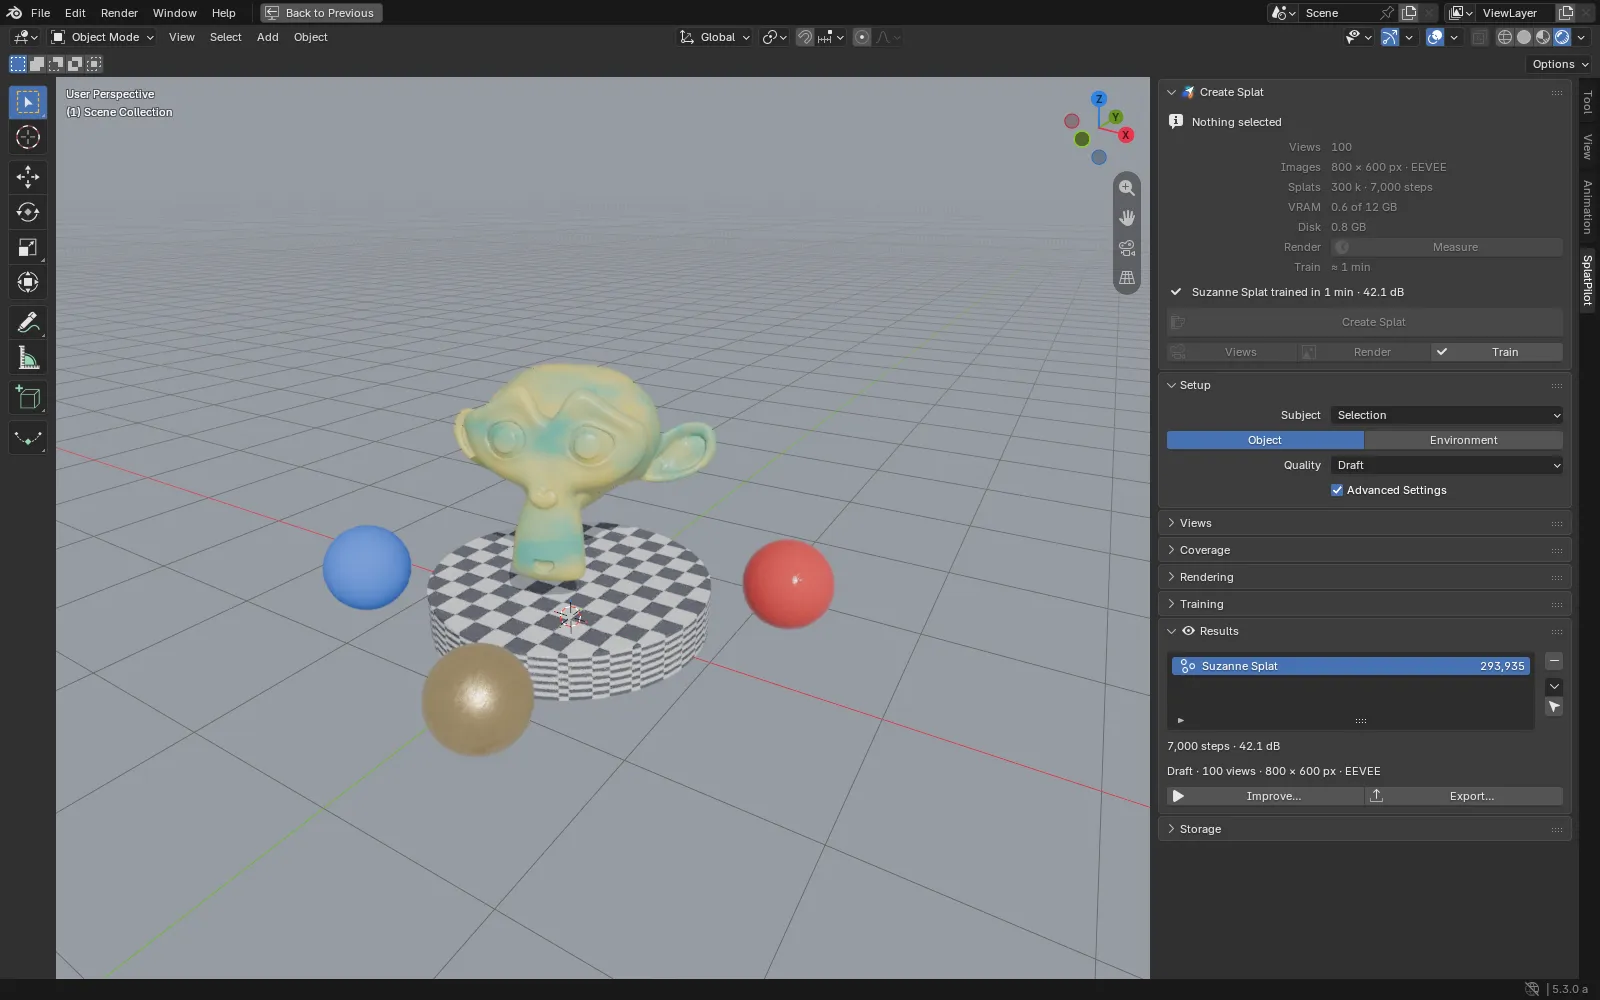Switch to wireframe viewport shading

[x=1505, y=37]
